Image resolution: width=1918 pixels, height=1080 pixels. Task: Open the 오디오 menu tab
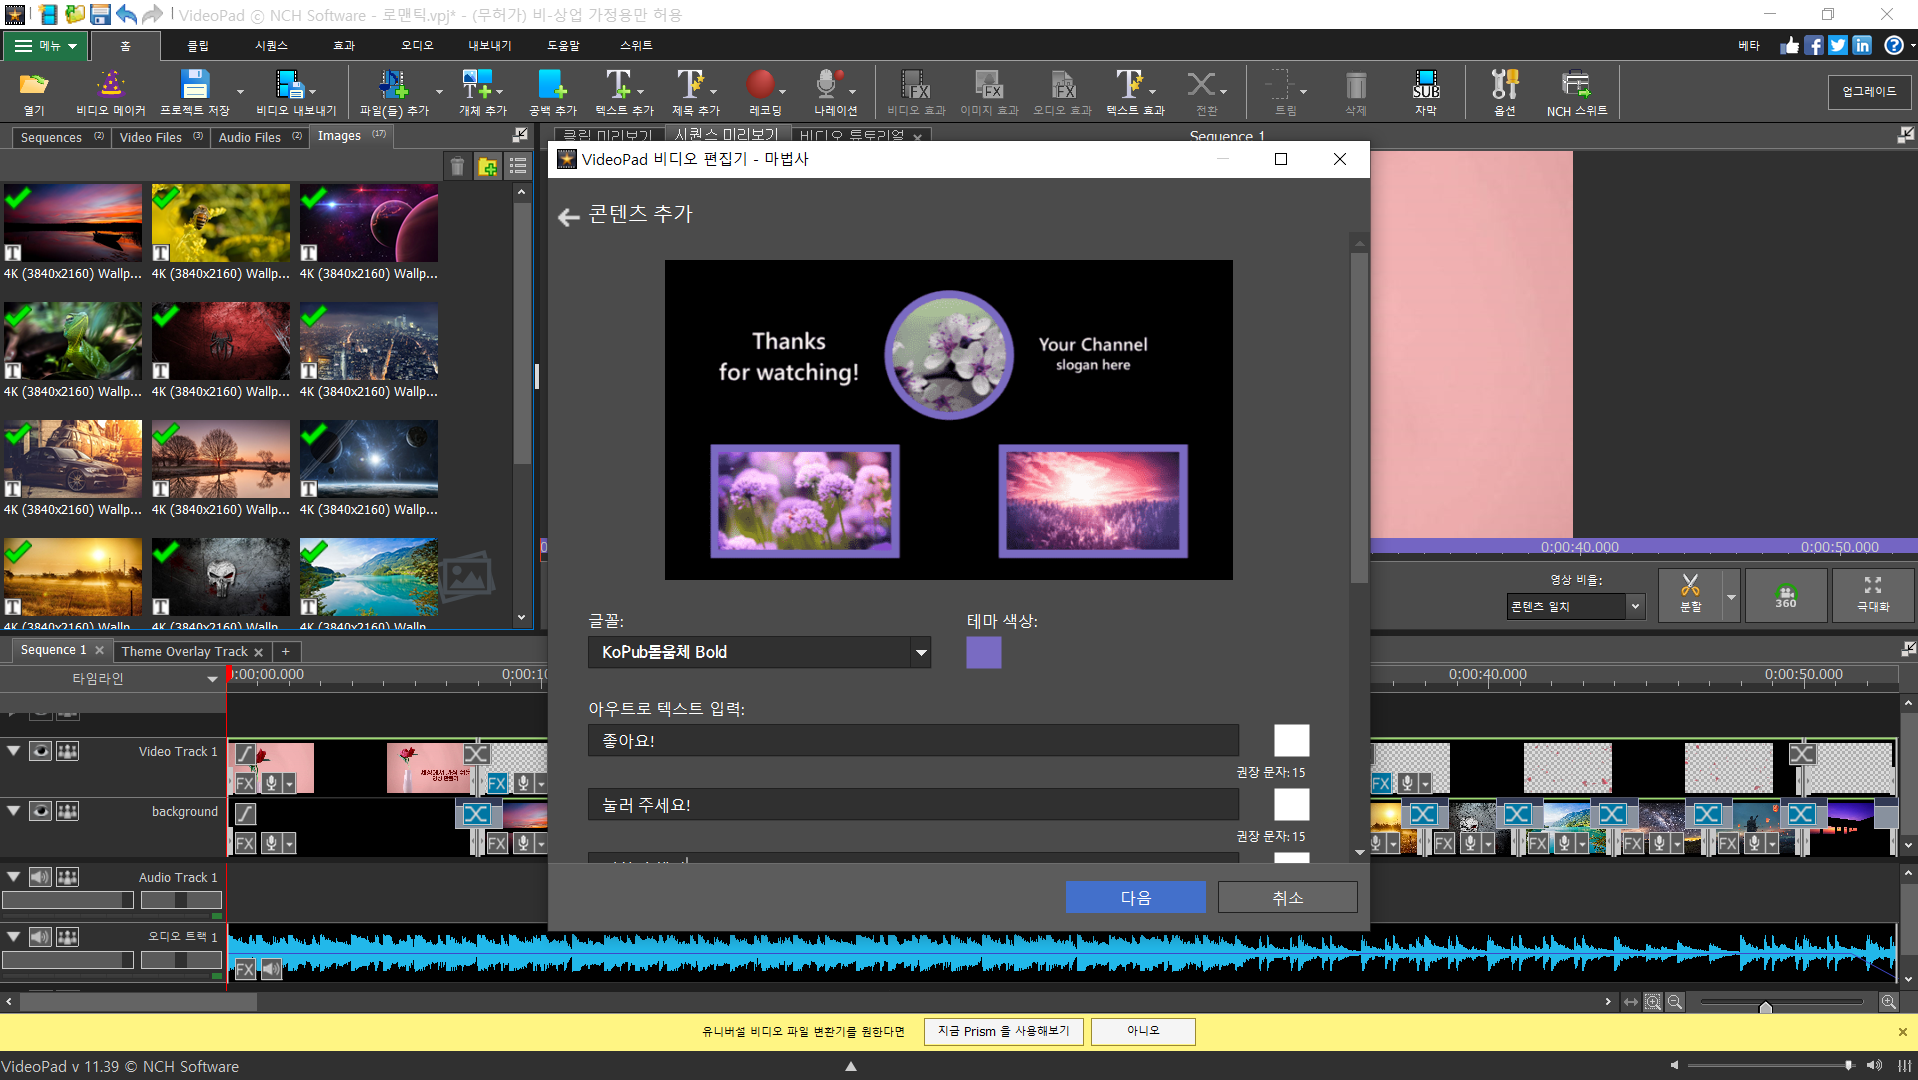(417, 45)
